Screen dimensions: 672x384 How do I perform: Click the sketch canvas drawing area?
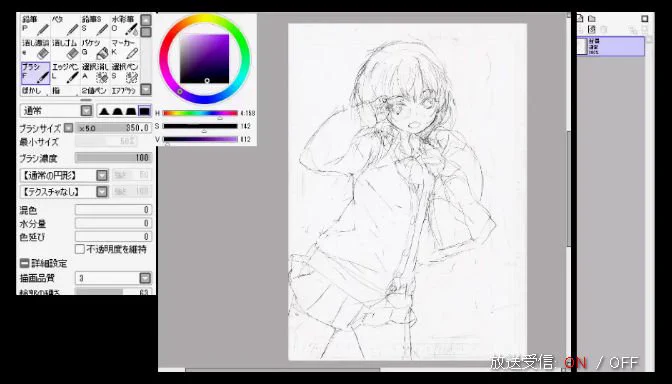(x=407, y=192)
